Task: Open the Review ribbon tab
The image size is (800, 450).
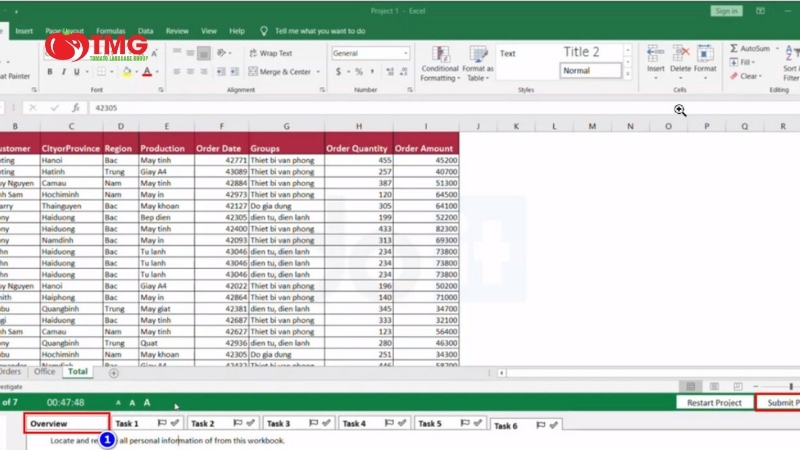Action: click(x=177, y=31)
